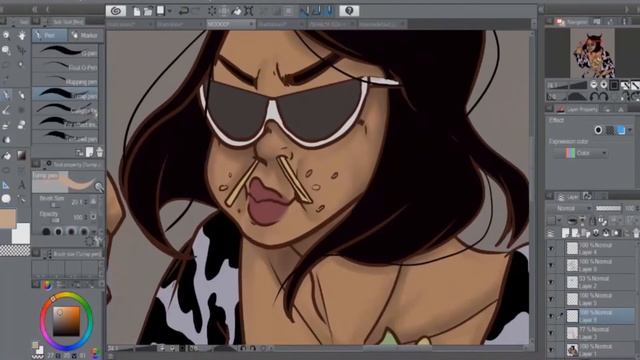
Task: Switch to the Pen sub tool tab
Action: [x=50, y=36]
